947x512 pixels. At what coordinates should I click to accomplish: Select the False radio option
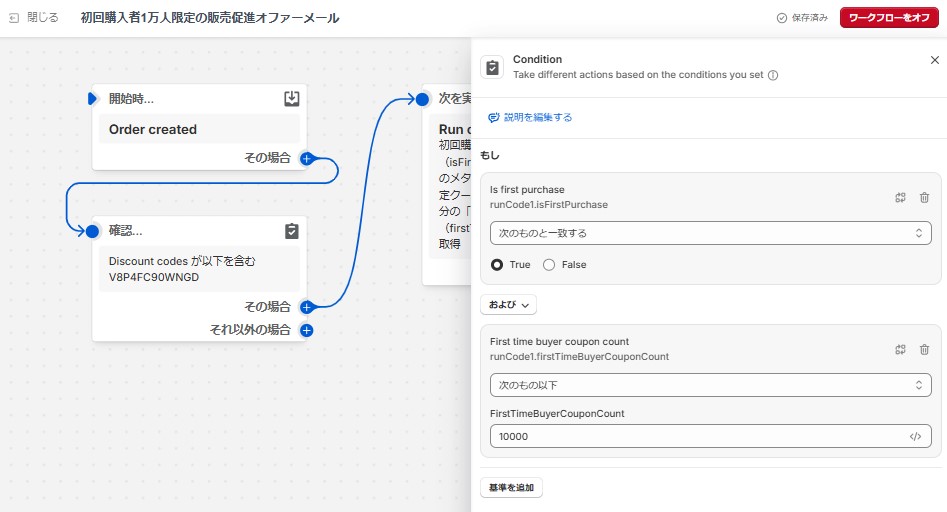point(549,264)
